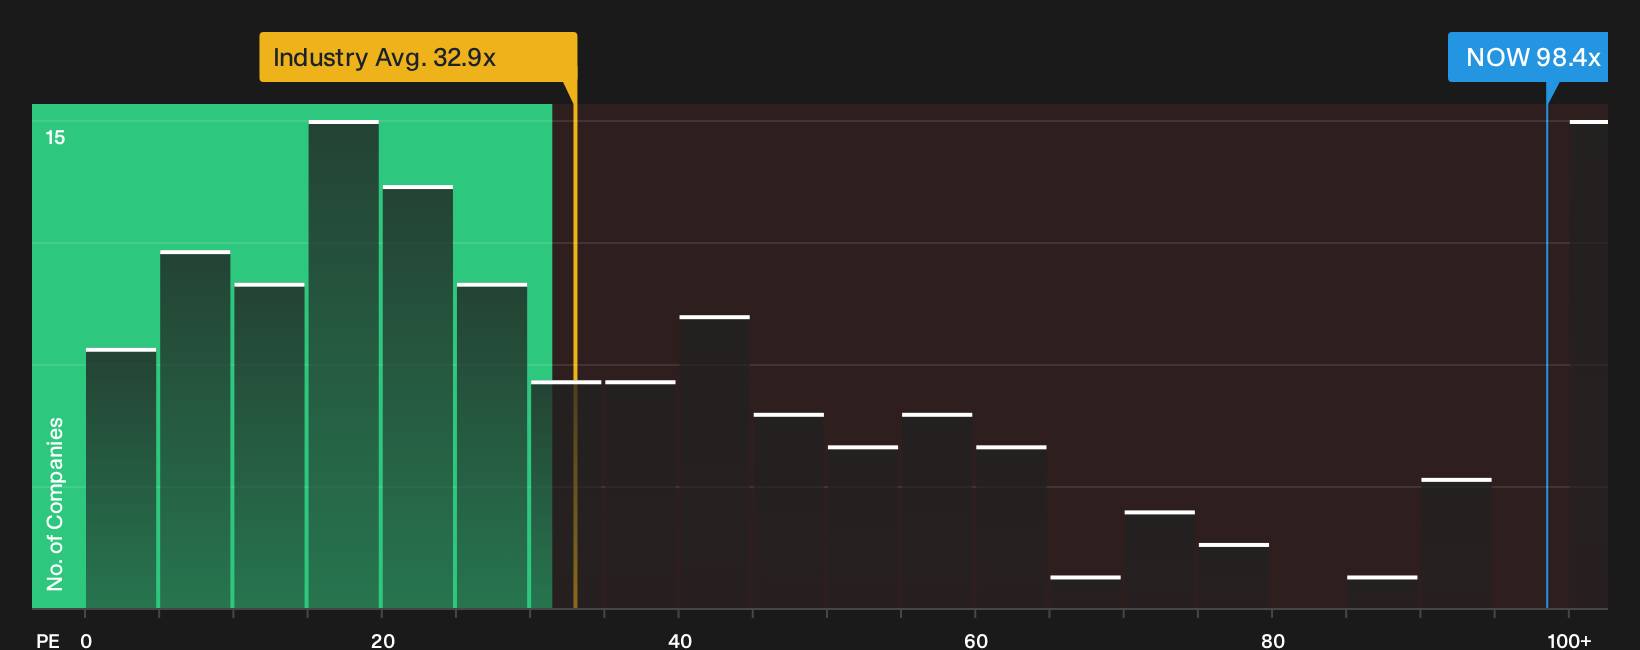Viewport: 1640px width, 650px height.
Task: Click the "PE" x-axis label
Action: click(x=48, y=641)
